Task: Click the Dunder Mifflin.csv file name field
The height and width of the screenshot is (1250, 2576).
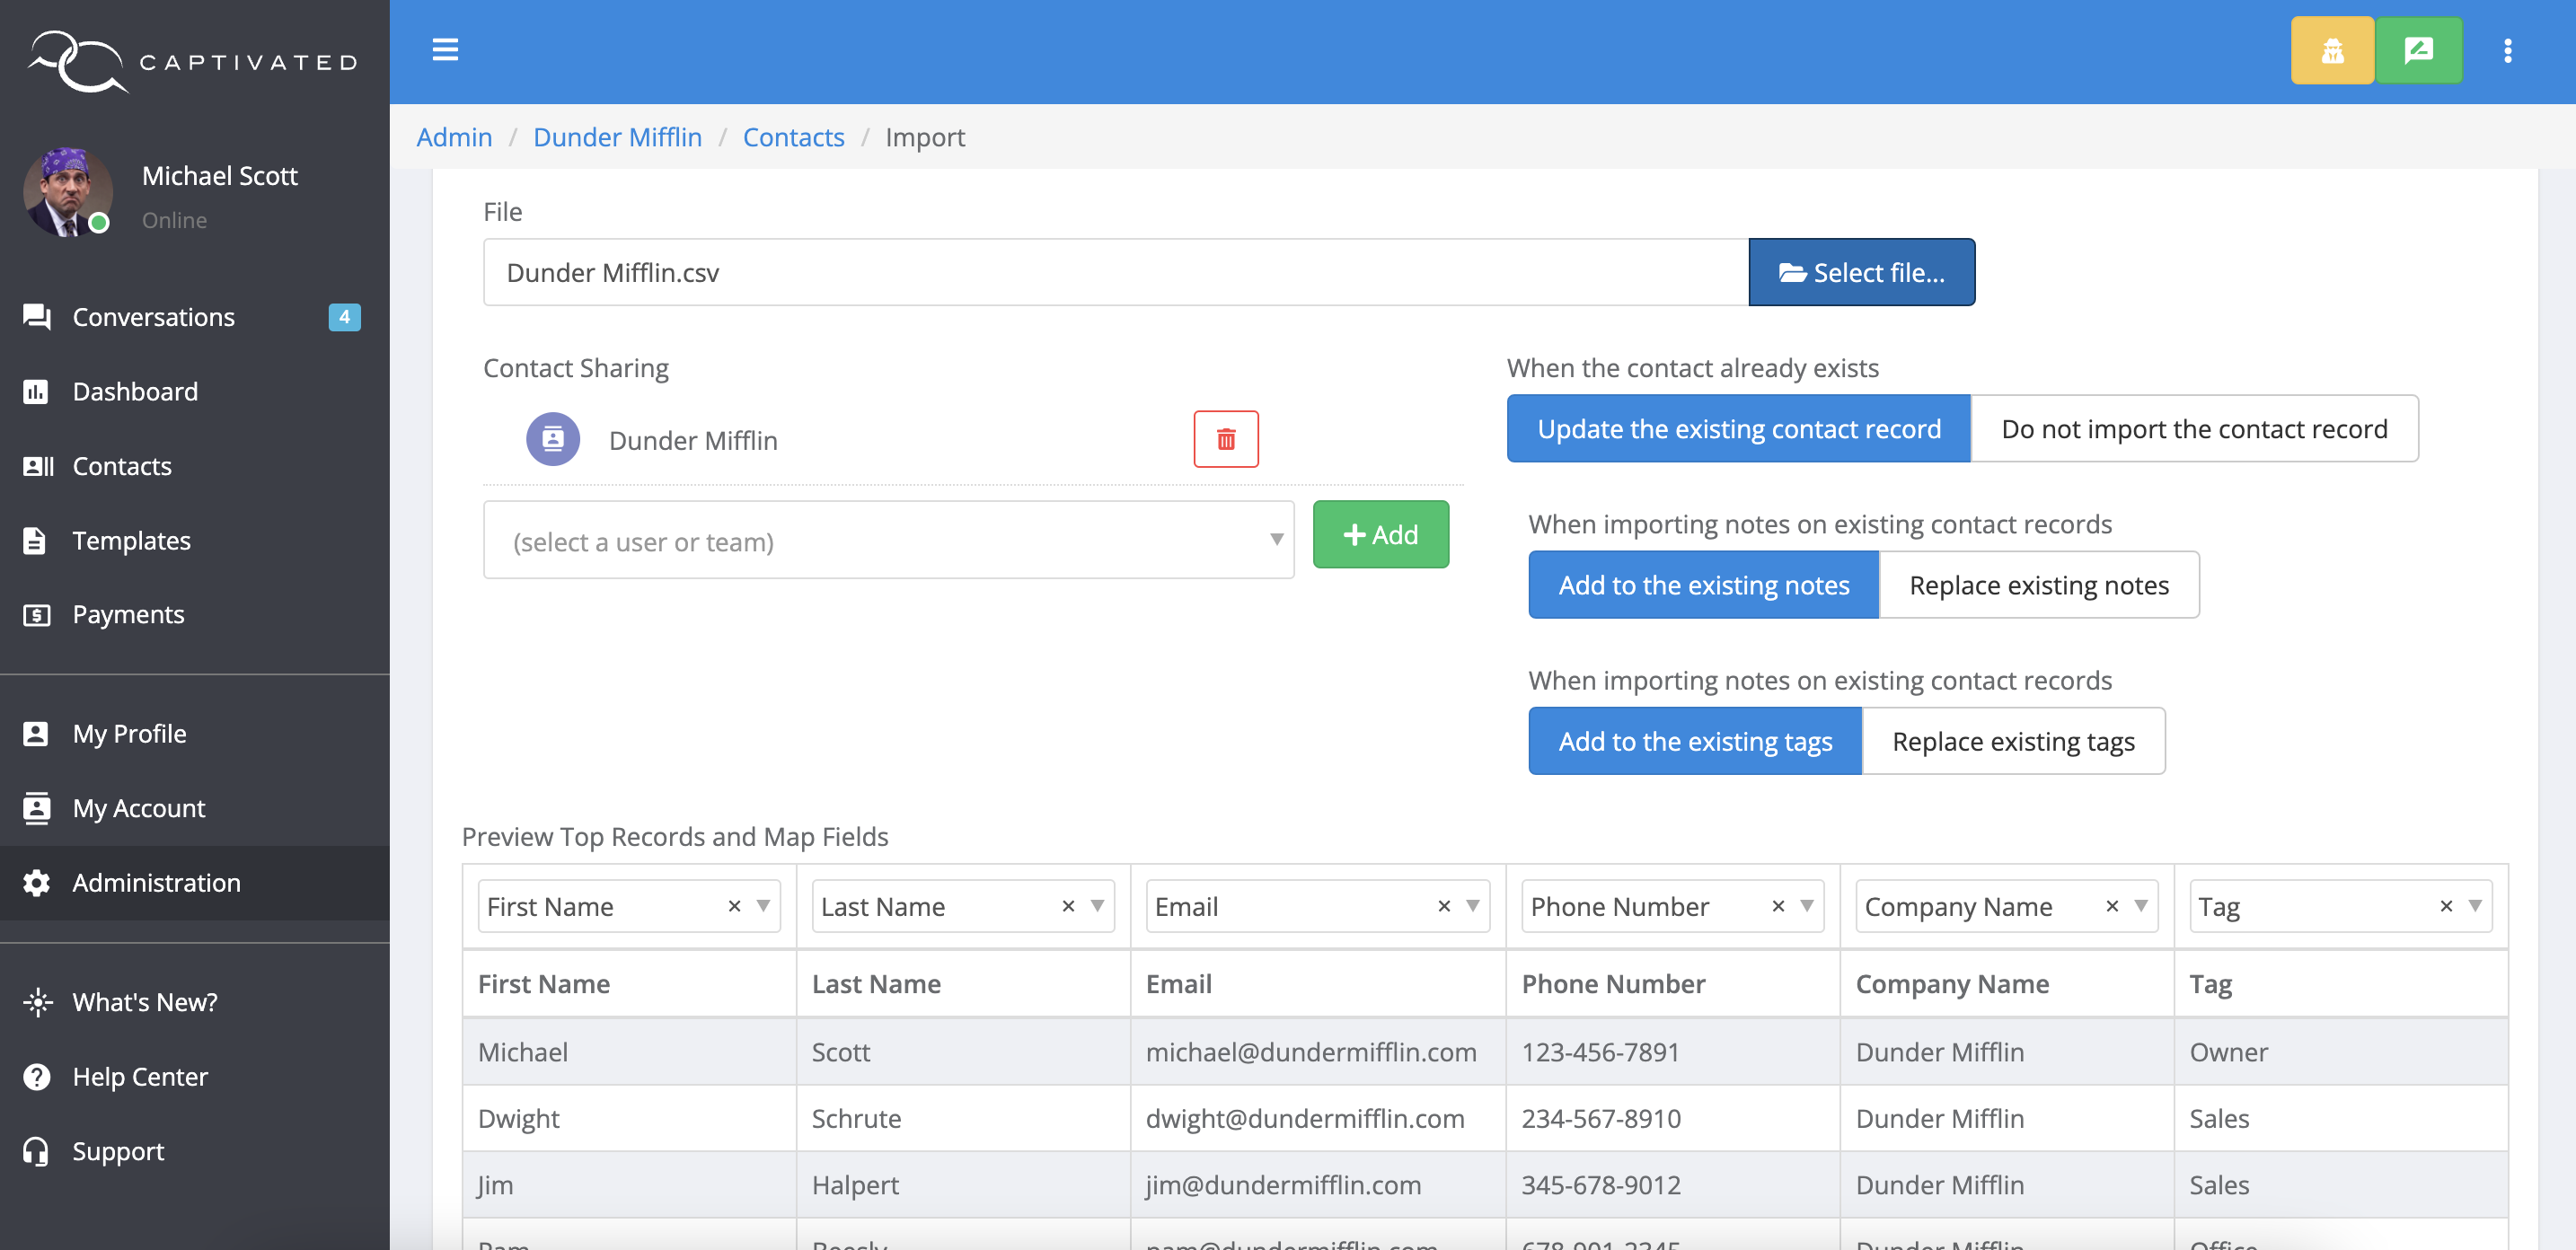Action: pyautogui.click(x=1100, y=271)
